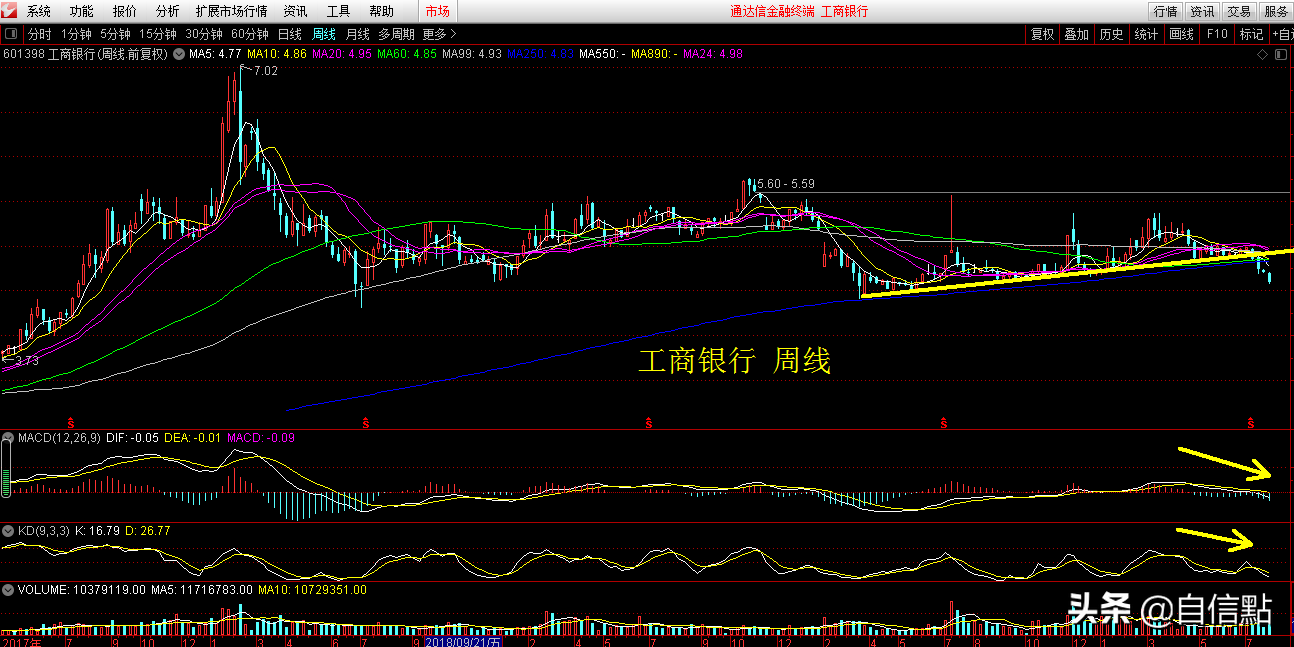Expand the main chart indicator dropdown after 前复权
Viewport: 1294px width, 647px height.
tap(179, 54)
